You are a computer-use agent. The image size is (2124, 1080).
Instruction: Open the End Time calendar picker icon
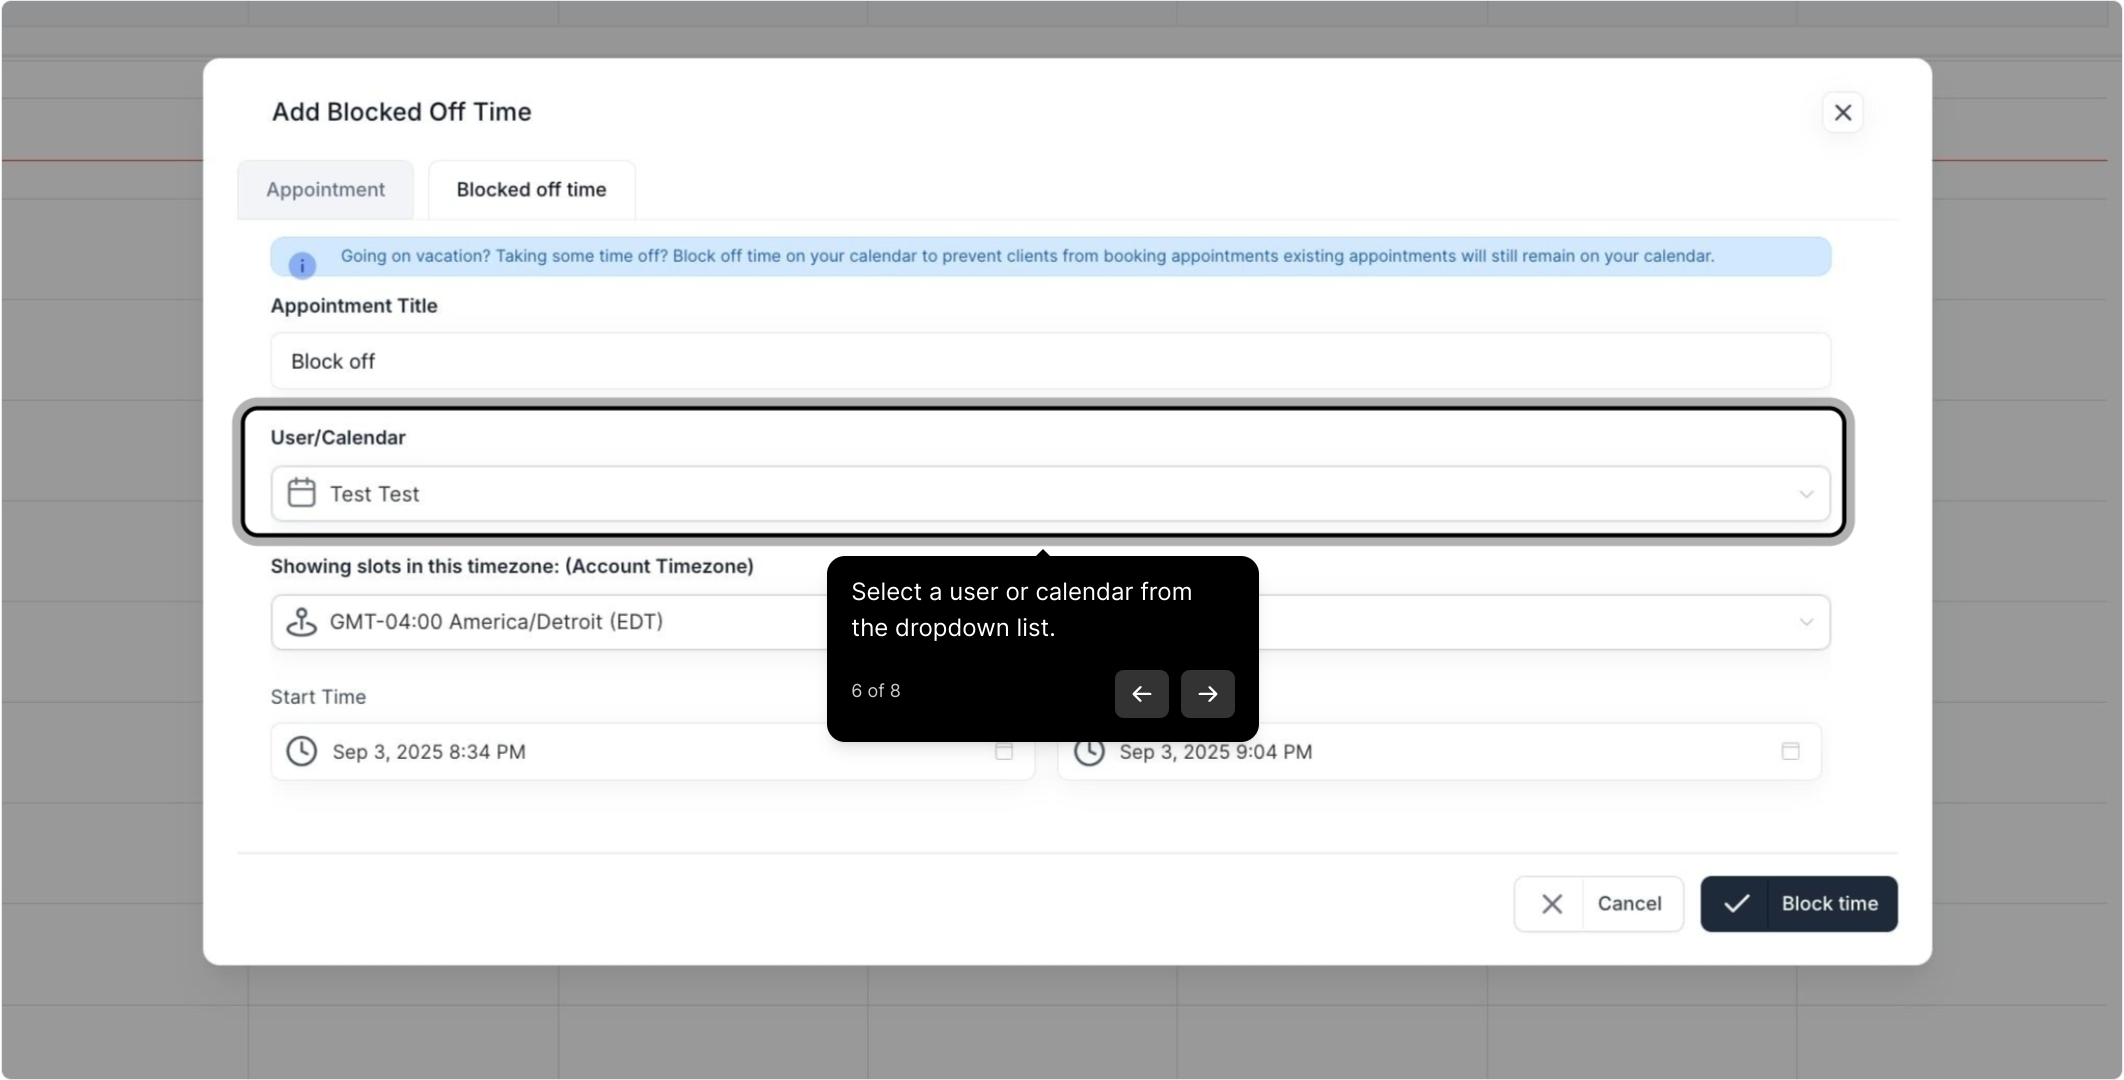(1790, 751)
